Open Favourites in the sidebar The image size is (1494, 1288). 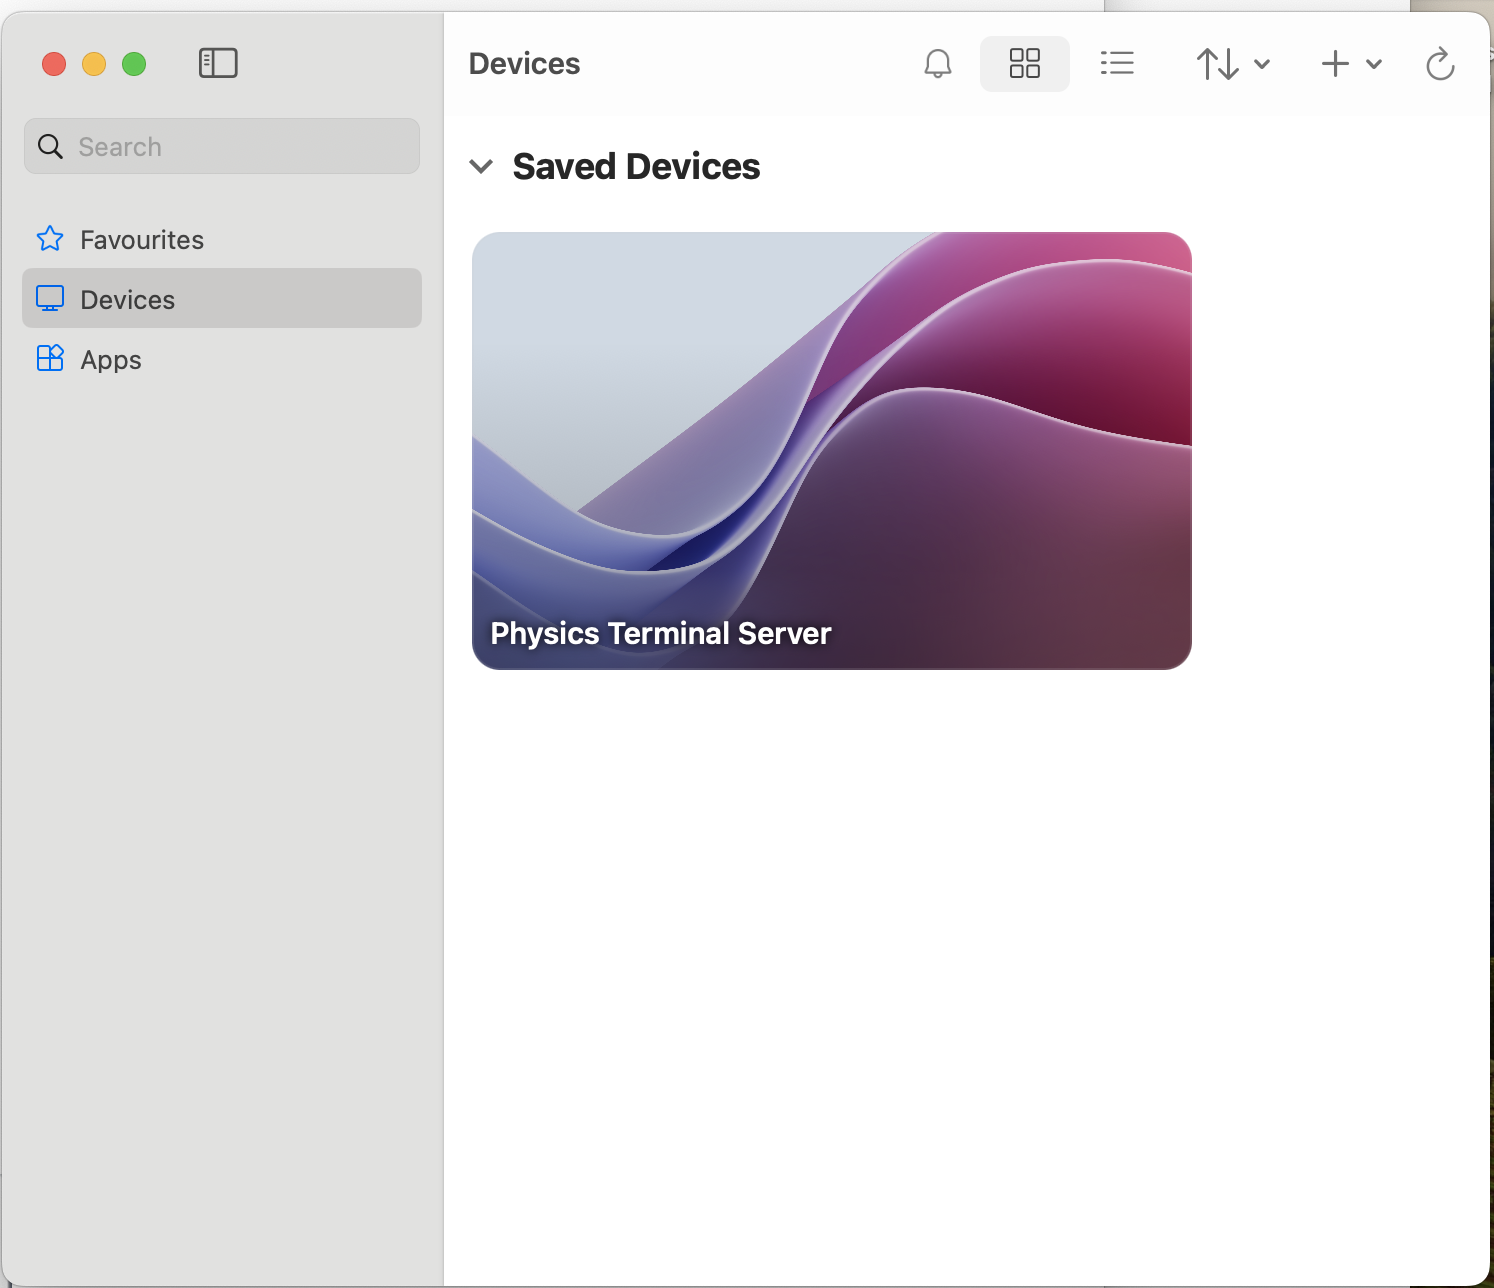pyautogui.click(x=141, y=240)
